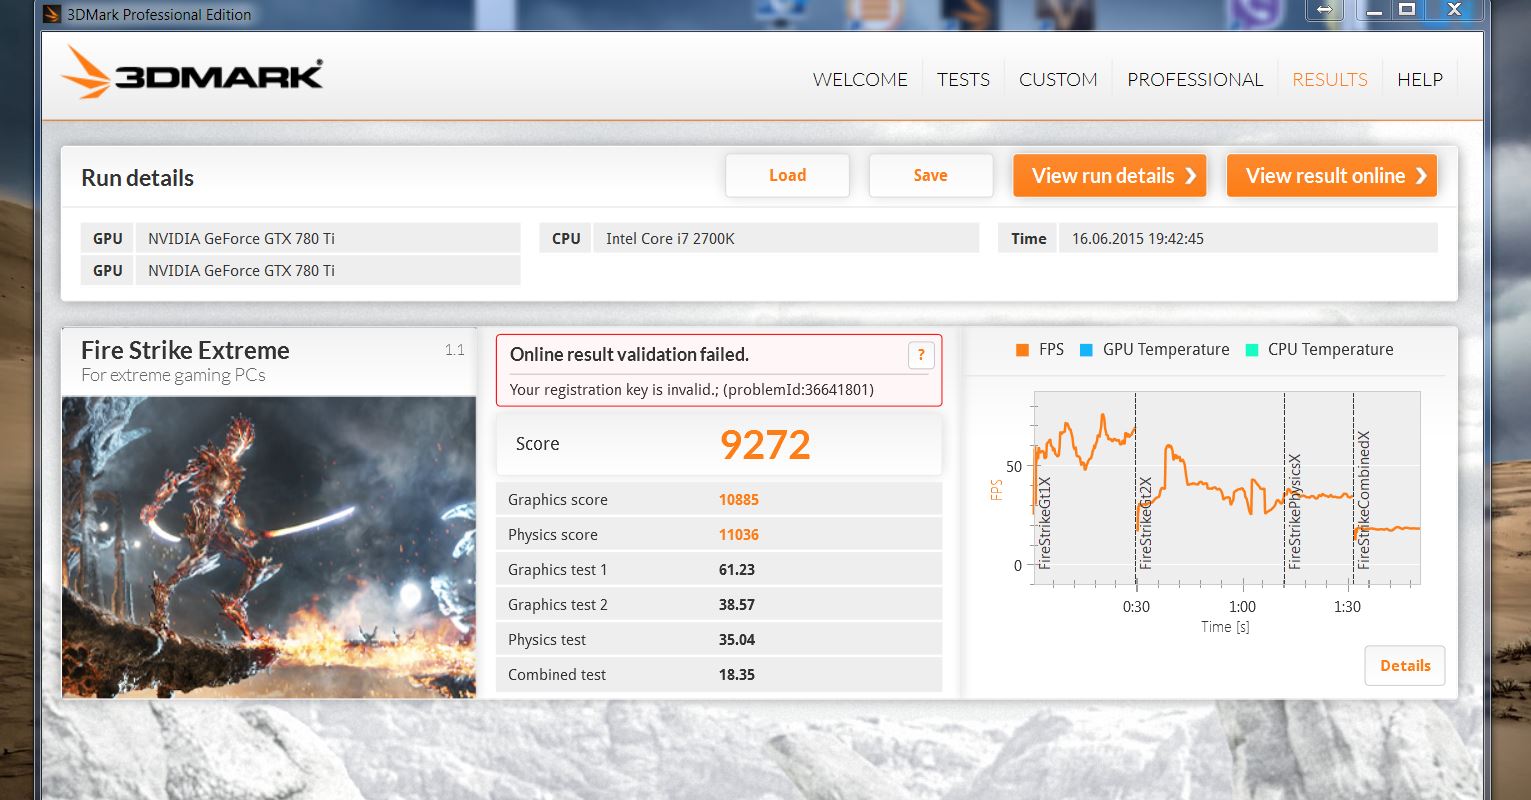Click the overall score value 9272

coord(765,445)
